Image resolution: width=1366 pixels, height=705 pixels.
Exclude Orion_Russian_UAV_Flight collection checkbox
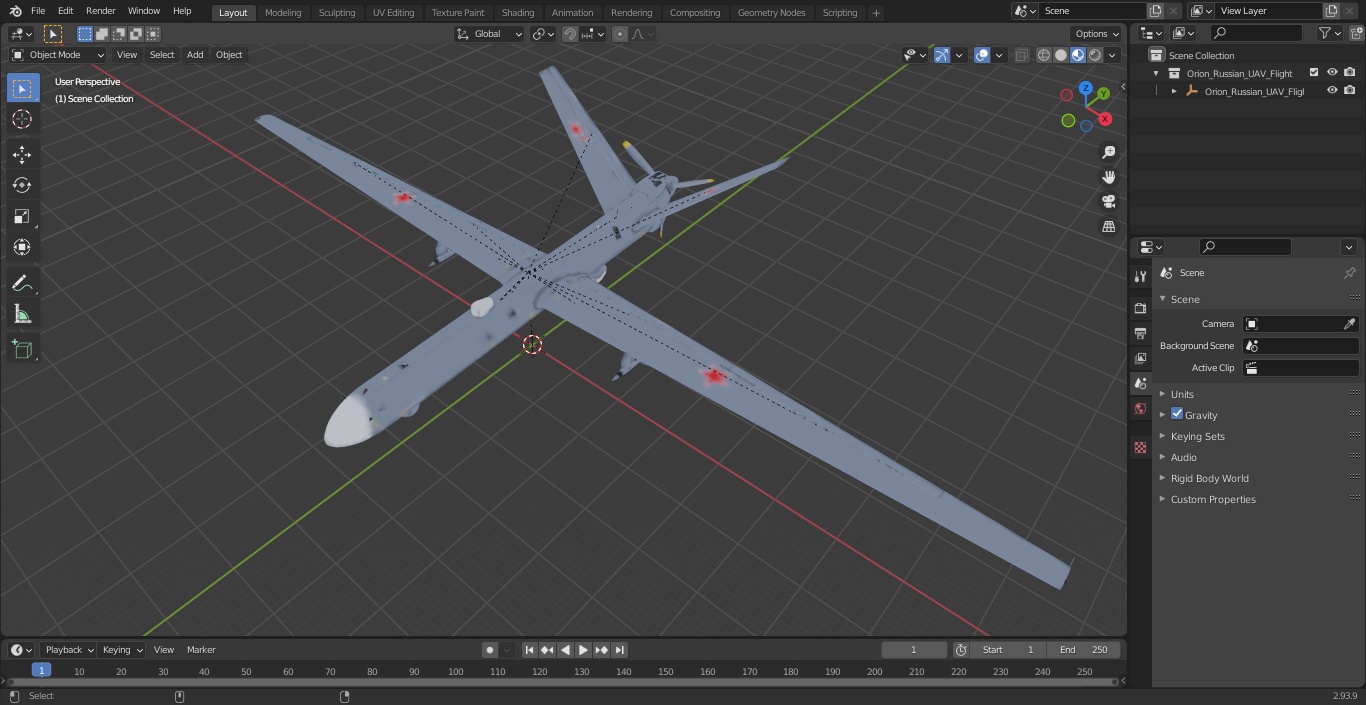coord(1314,73)
